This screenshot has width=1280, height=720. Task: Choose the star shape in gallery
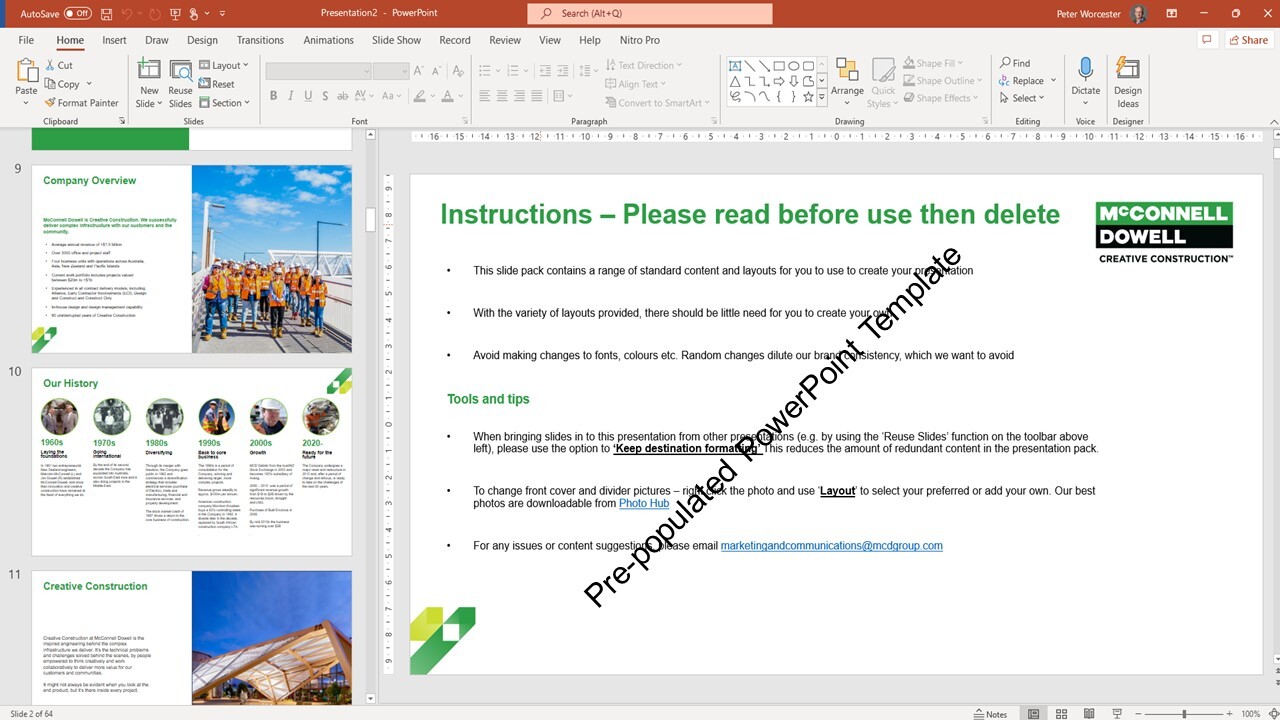(808, 97)
